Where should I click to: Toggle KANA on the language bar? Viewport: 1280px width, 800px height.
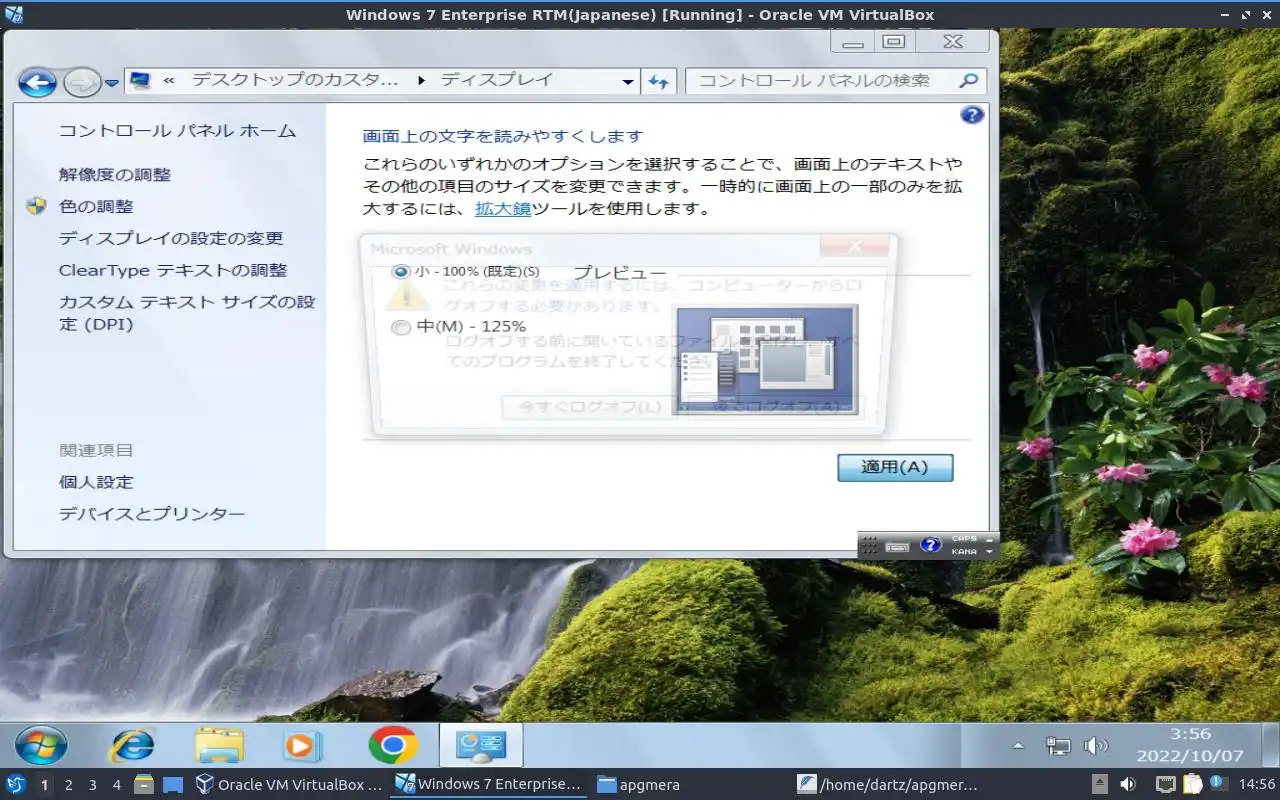coord(964,551)
